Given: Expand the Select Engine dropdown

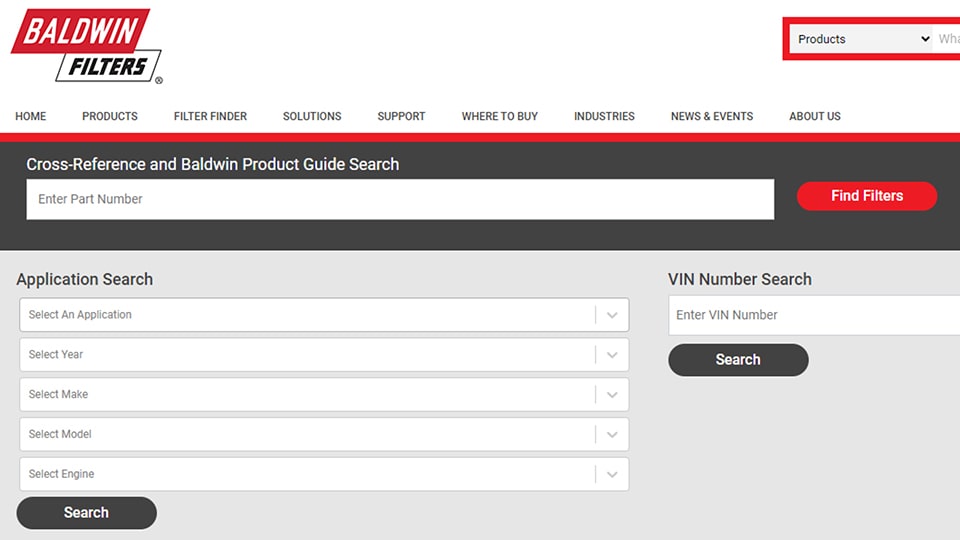Looking at the screenshot, I should pos(324,475).
